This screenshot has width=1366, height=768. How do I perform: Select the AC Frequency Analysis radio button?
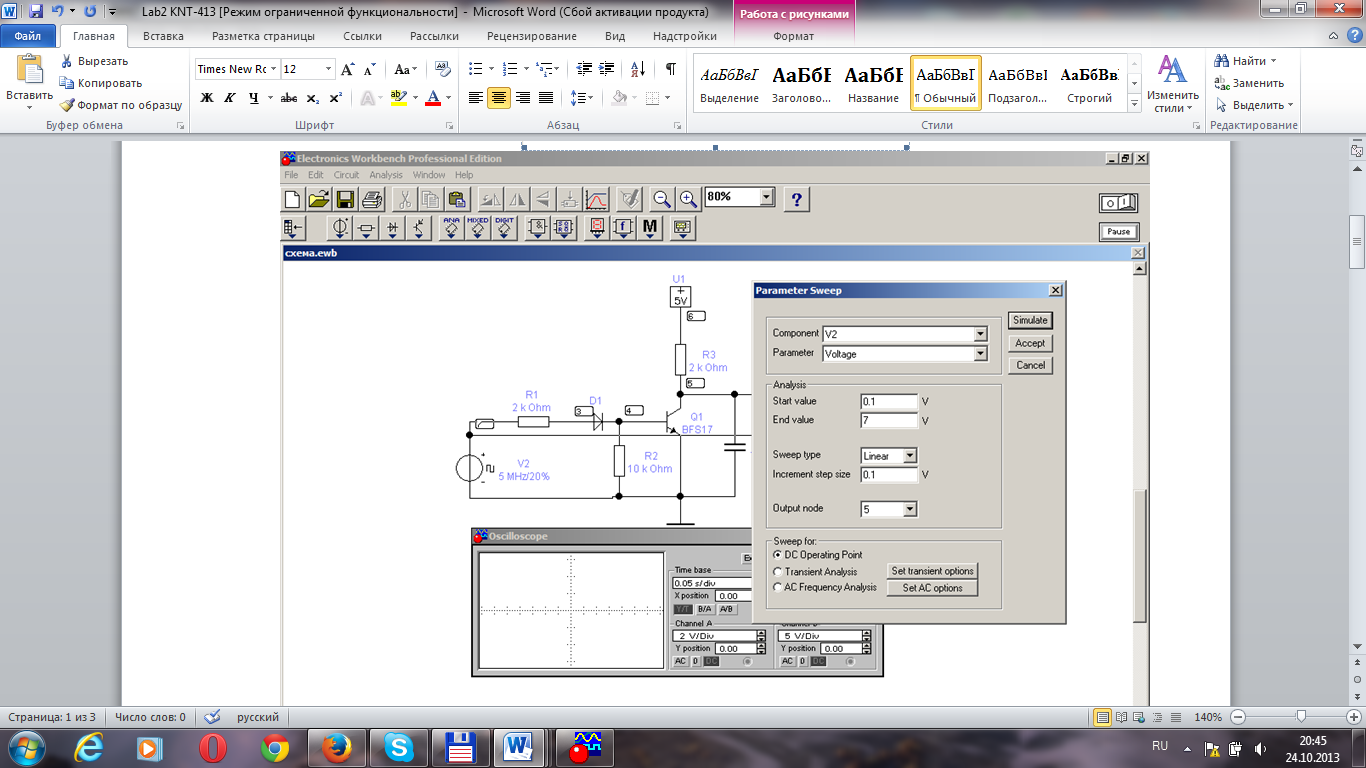point(778,588)
